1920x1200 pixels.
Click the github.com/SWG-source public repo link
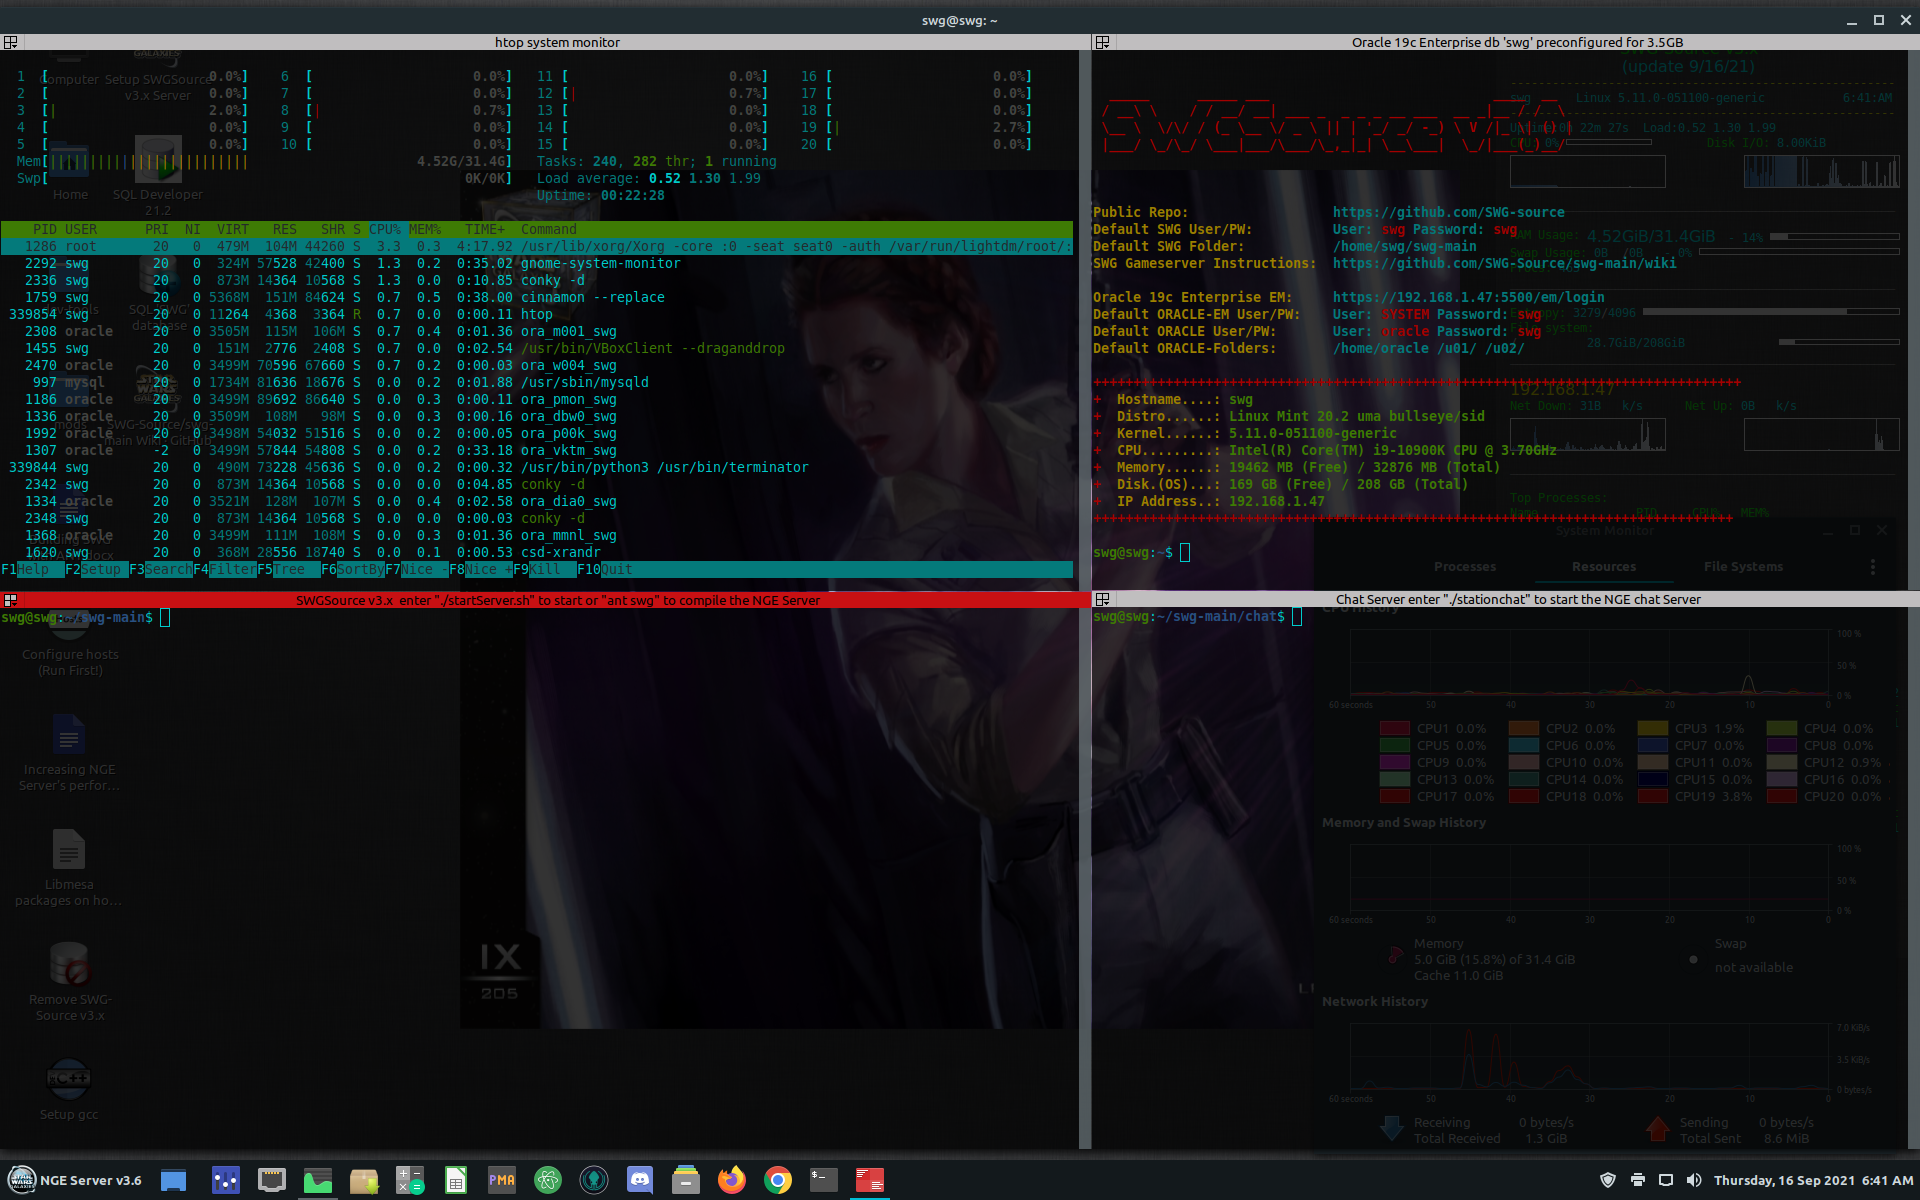coord(1448,212)
